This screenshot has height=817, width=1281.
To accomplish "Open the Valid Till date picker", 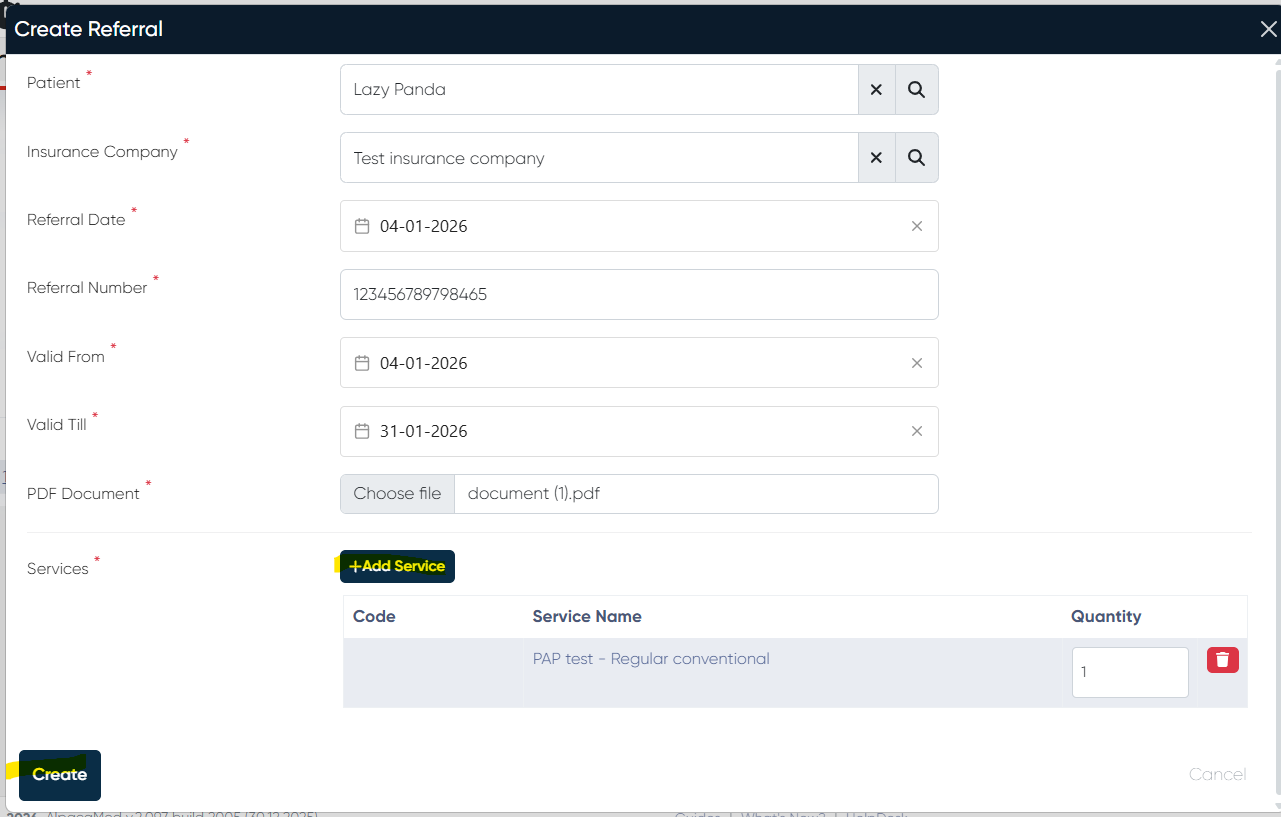I will tap(363, 431).
